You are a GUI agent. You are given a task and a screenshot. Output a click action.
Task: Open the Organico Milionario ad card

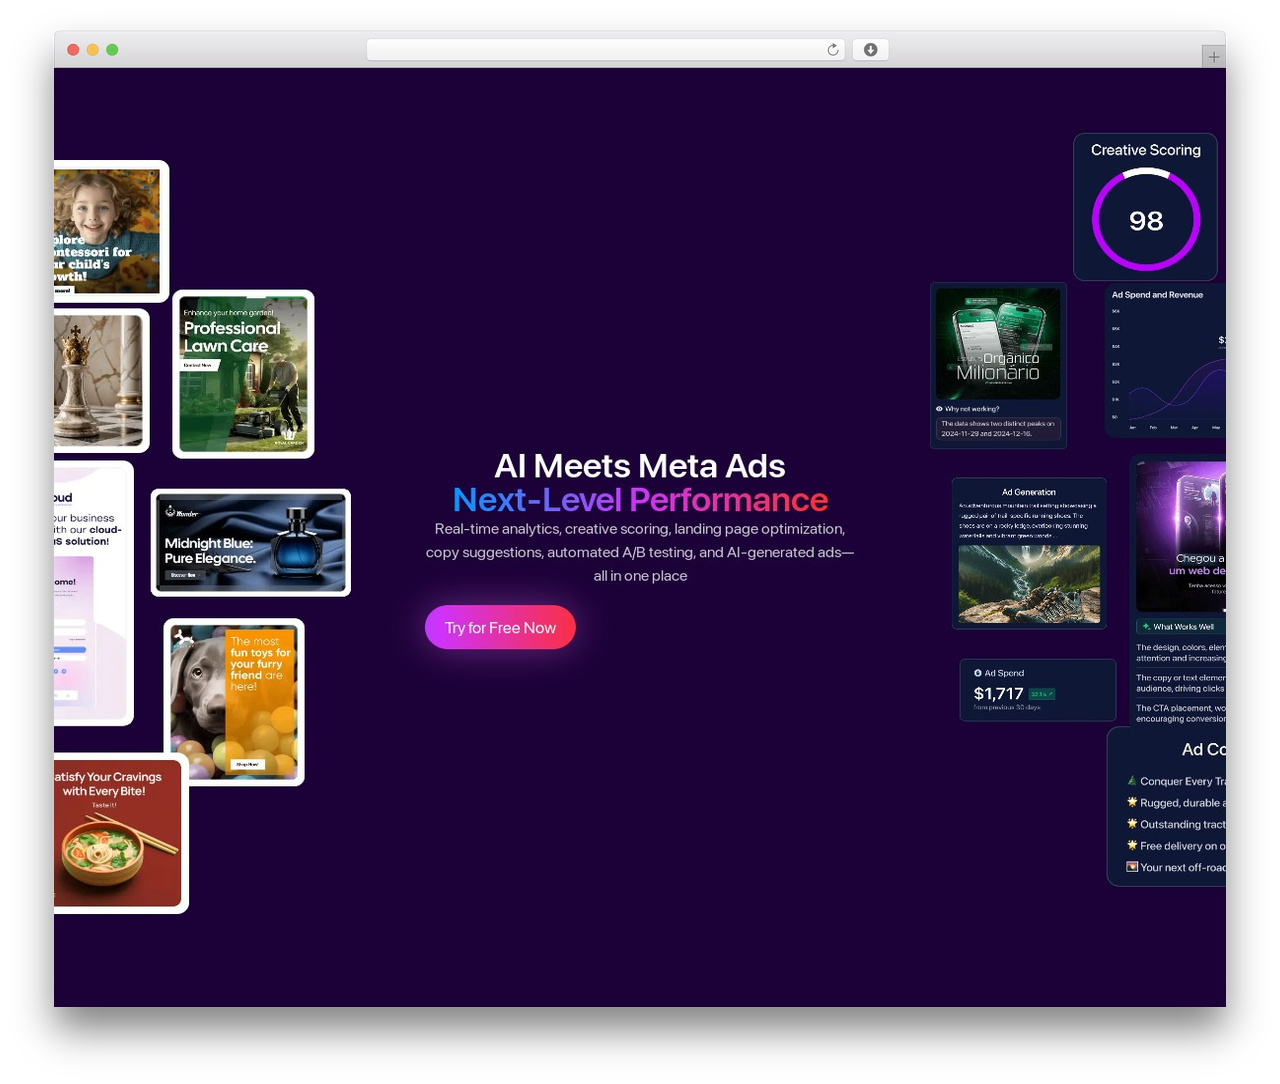[998, 366]
